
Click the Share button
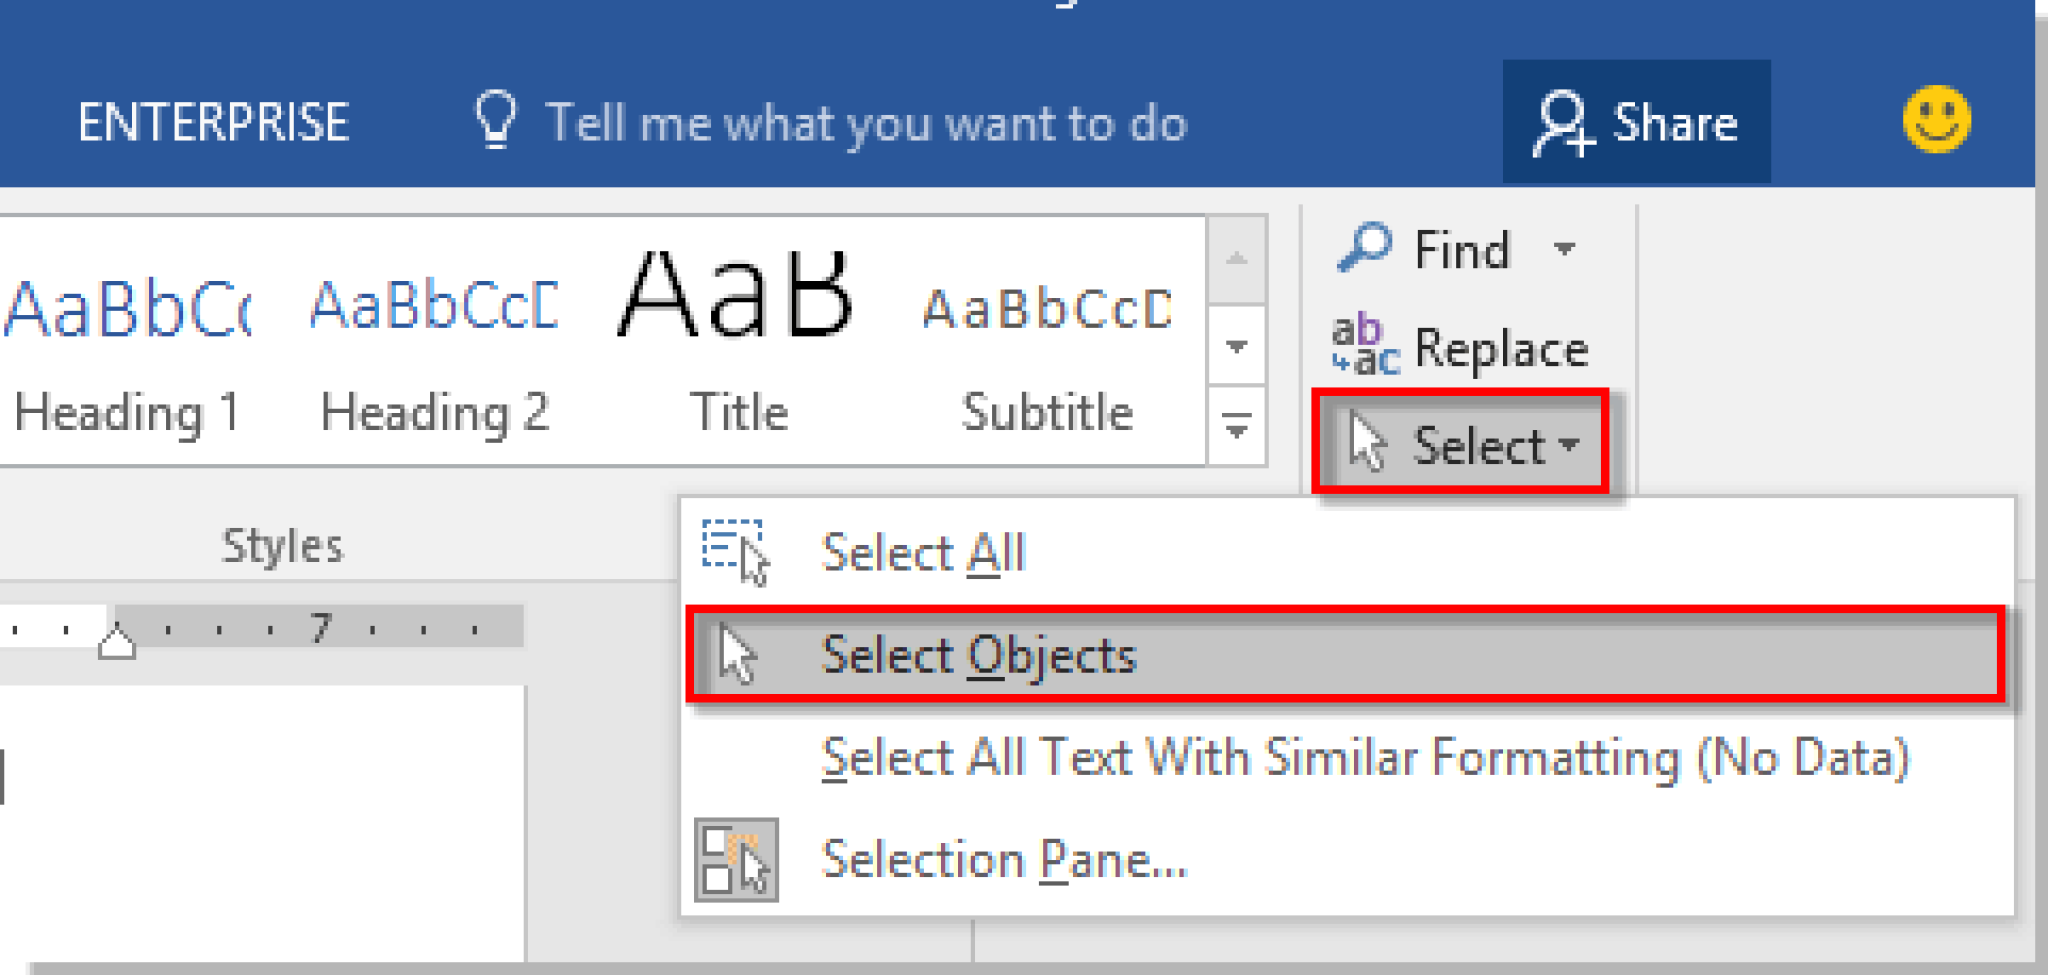click(1637, 122)
